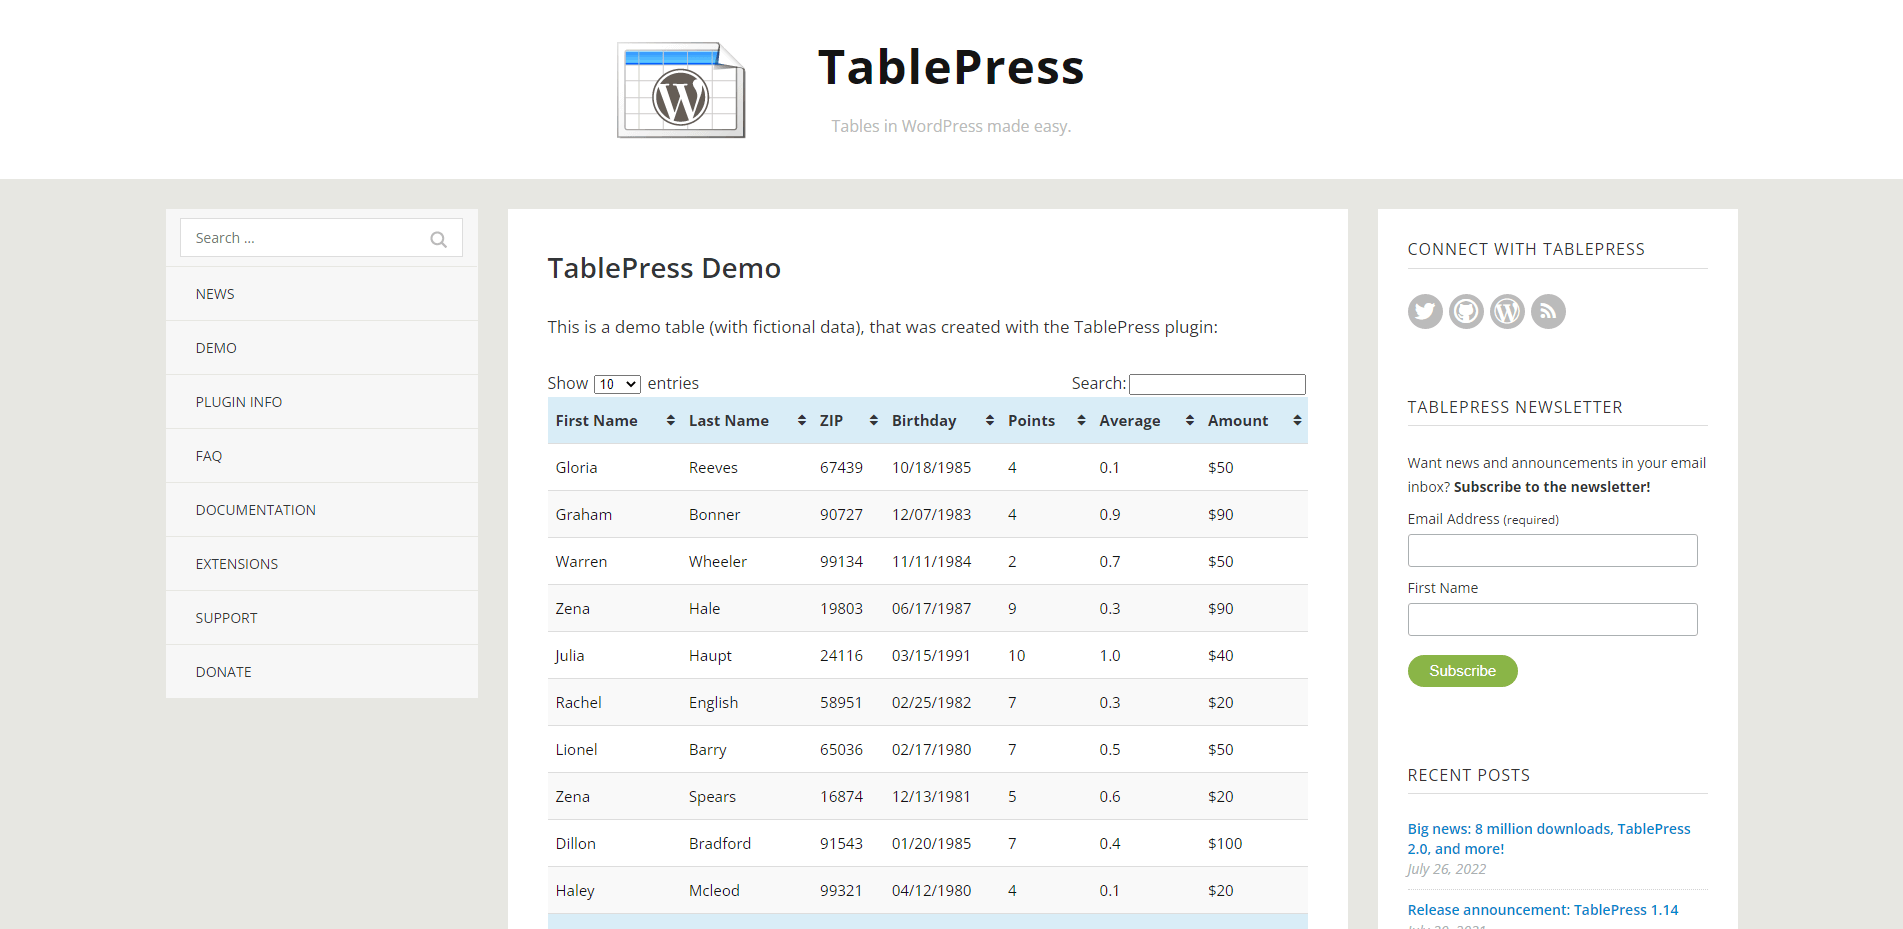The width and height of the screenshot is (1903, 929).
Task: Focus the table Search input
Action: pos(1217,384)
